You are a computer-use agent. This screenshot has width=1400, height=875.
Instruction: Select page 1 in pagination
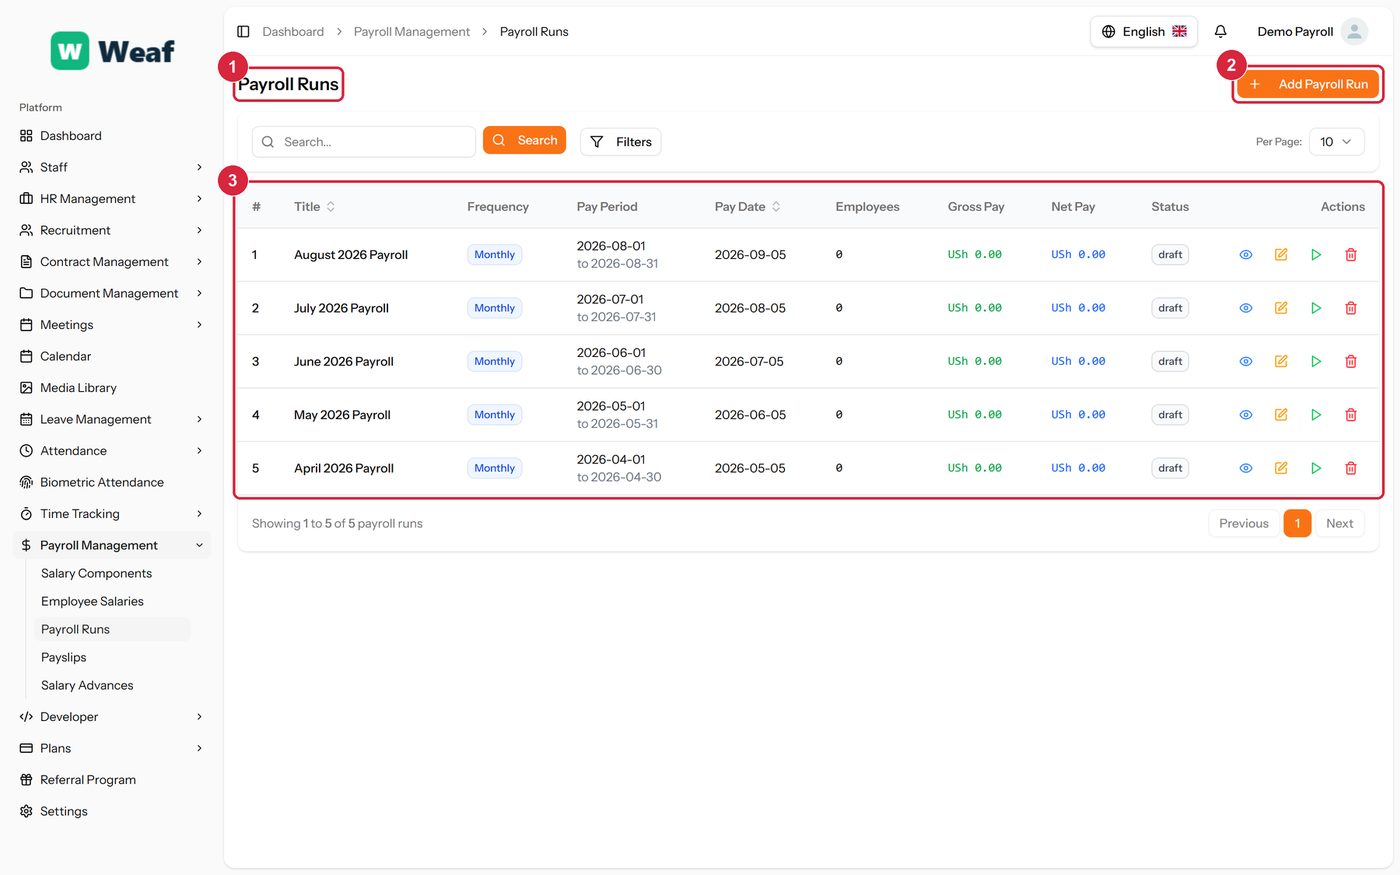(x=1297, y=523)
